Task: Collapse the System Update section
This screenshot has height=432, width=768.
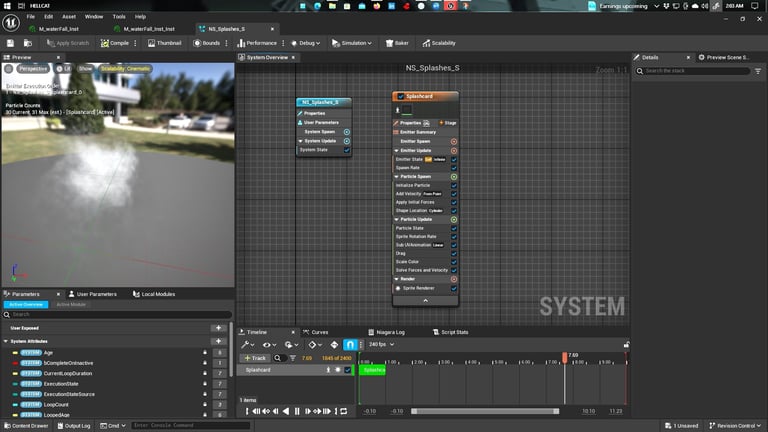Action: 300,141
